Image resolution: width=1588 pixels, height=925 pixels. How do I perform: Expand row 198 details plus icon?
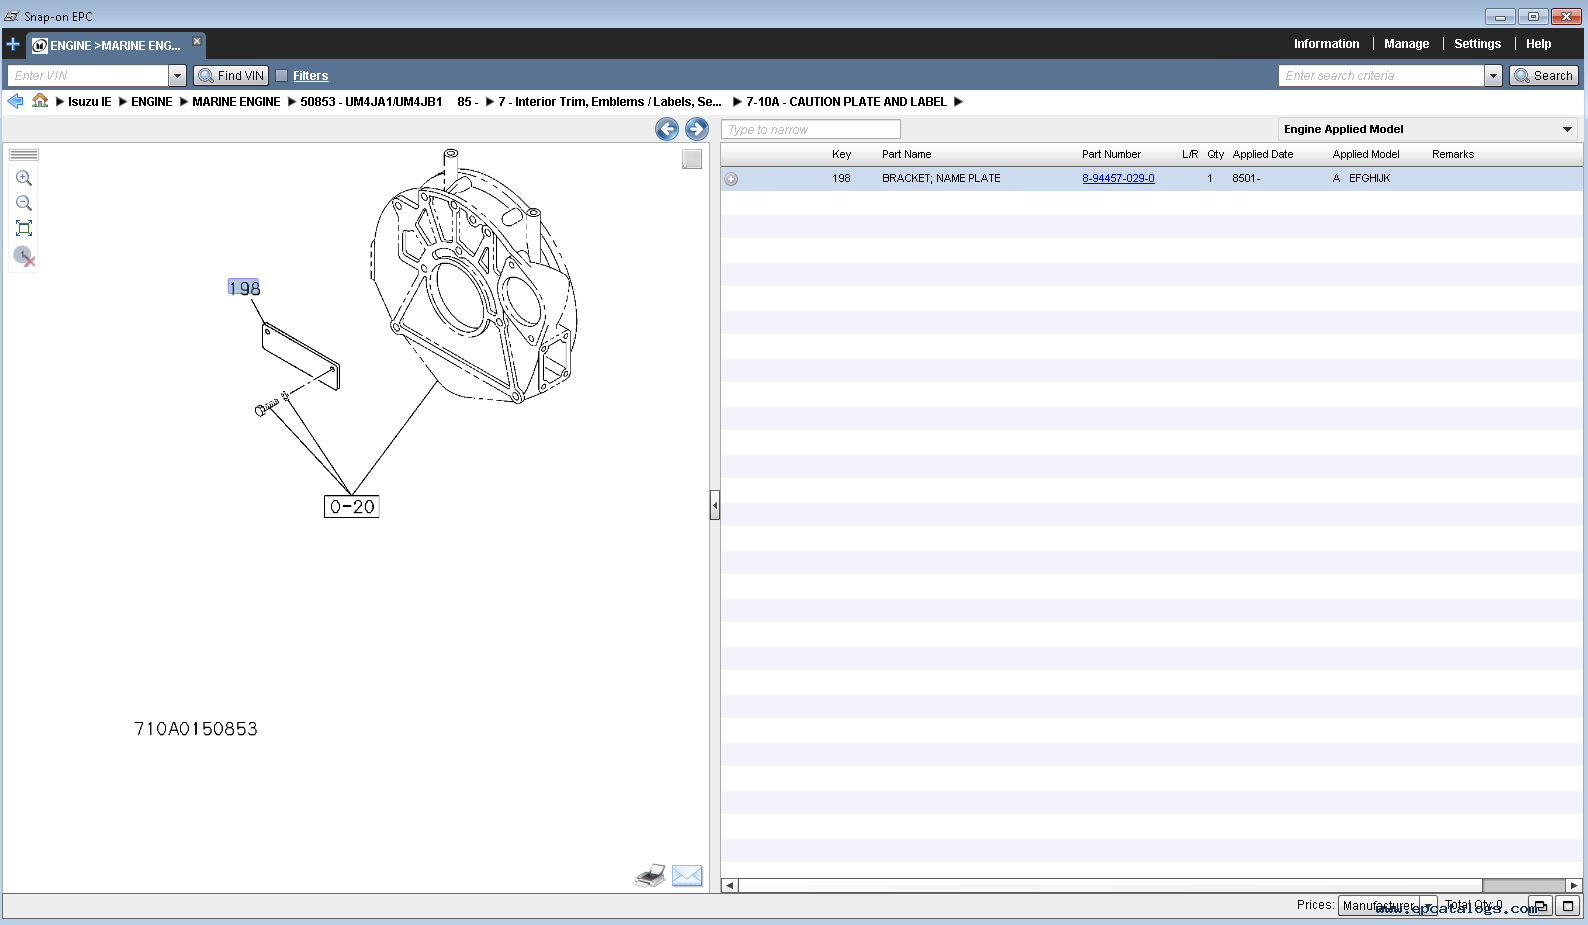[731, 179]
